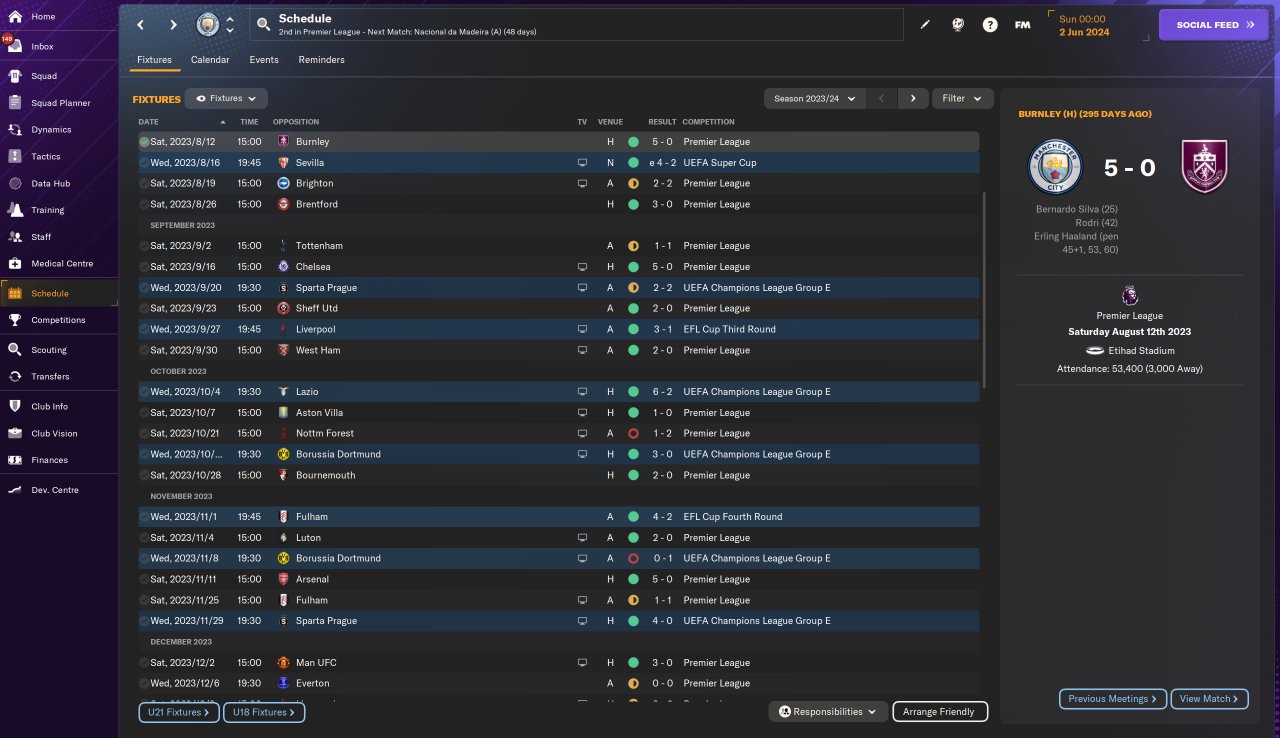Toggle the marker beside Brighton fixture date
The height and width of the screenshot is (738, 1280).
144,184
